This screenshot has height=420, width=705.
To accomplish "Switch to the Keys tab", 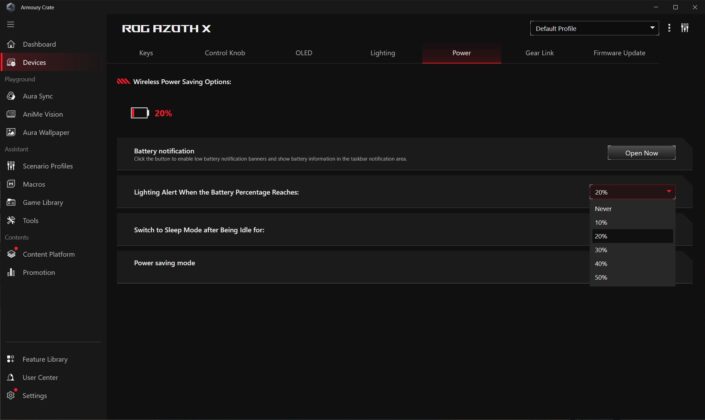I will tap(146, 53).
